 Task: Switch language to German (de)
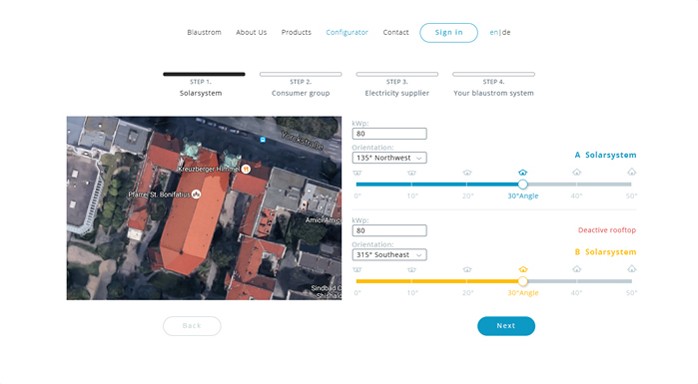[x=506, y=32]
